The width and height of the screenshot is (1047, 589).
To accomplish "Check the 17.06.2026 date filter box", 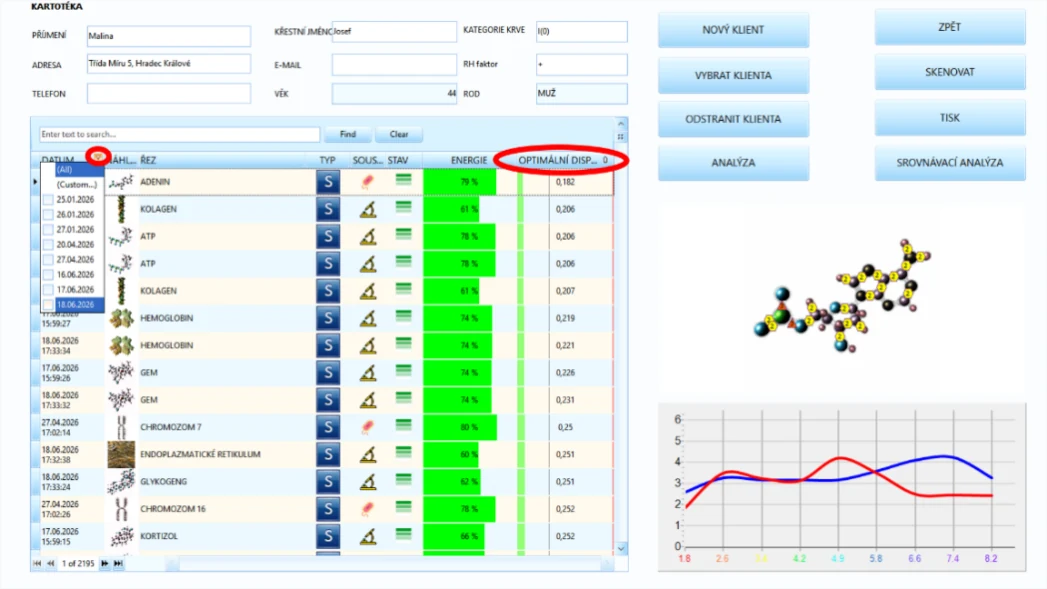I will [48, 290].
